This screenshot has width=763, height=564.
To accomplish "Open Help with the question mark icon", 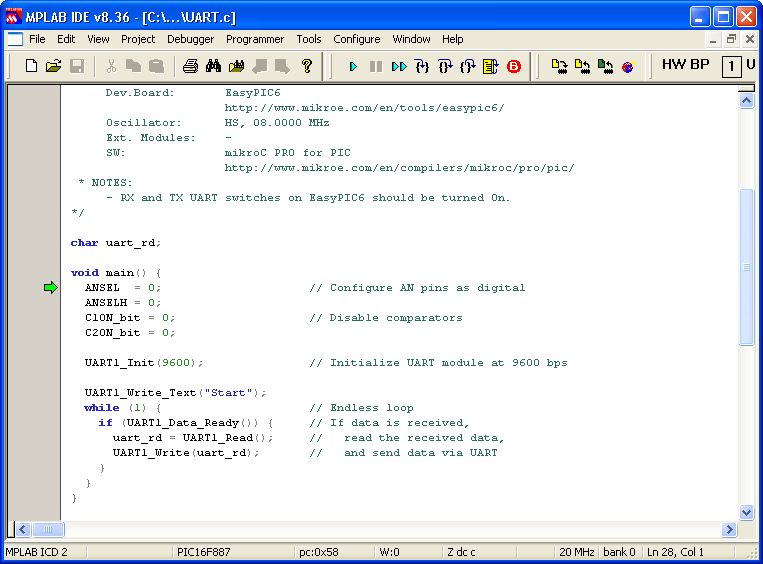I will pos(307,66).
